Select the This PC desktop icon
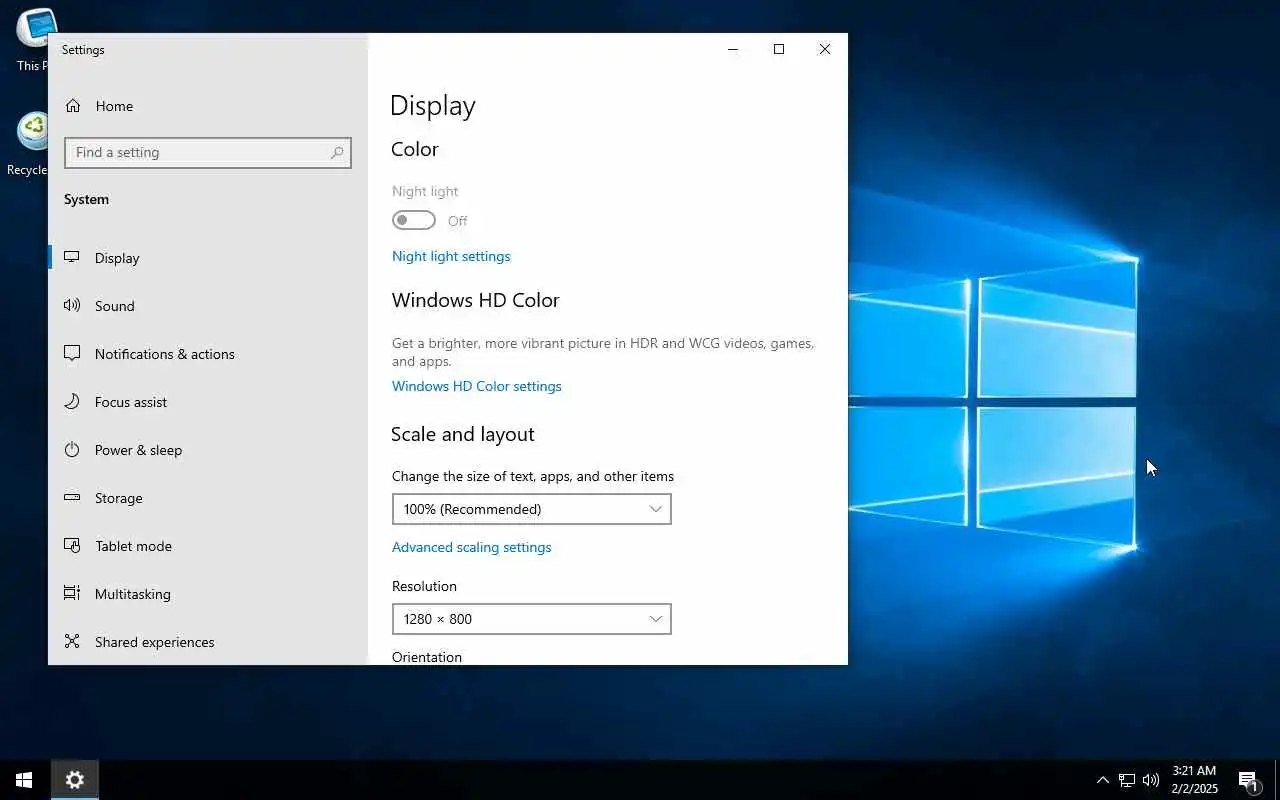This screenshot has width=1280, height=800. click(x=31, y=39)
